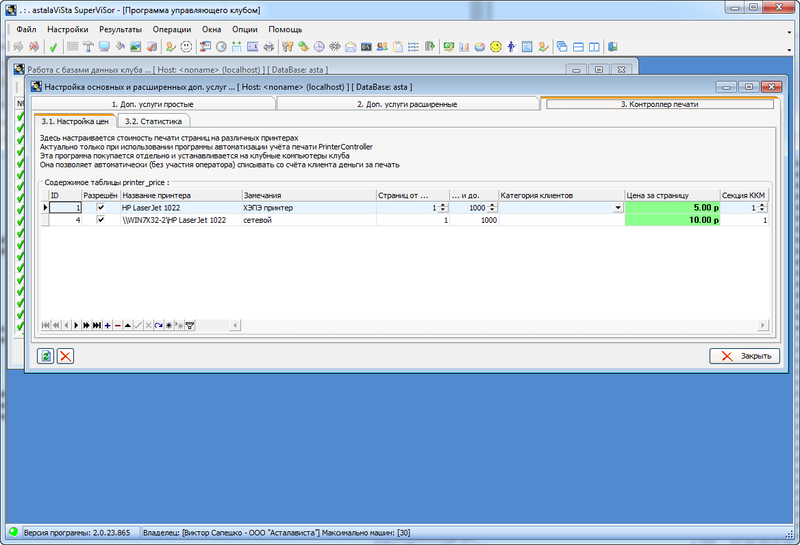This screenshot has width=800, height=545.
Task: Click the ID cell with value 4
Action: (66, 220)
